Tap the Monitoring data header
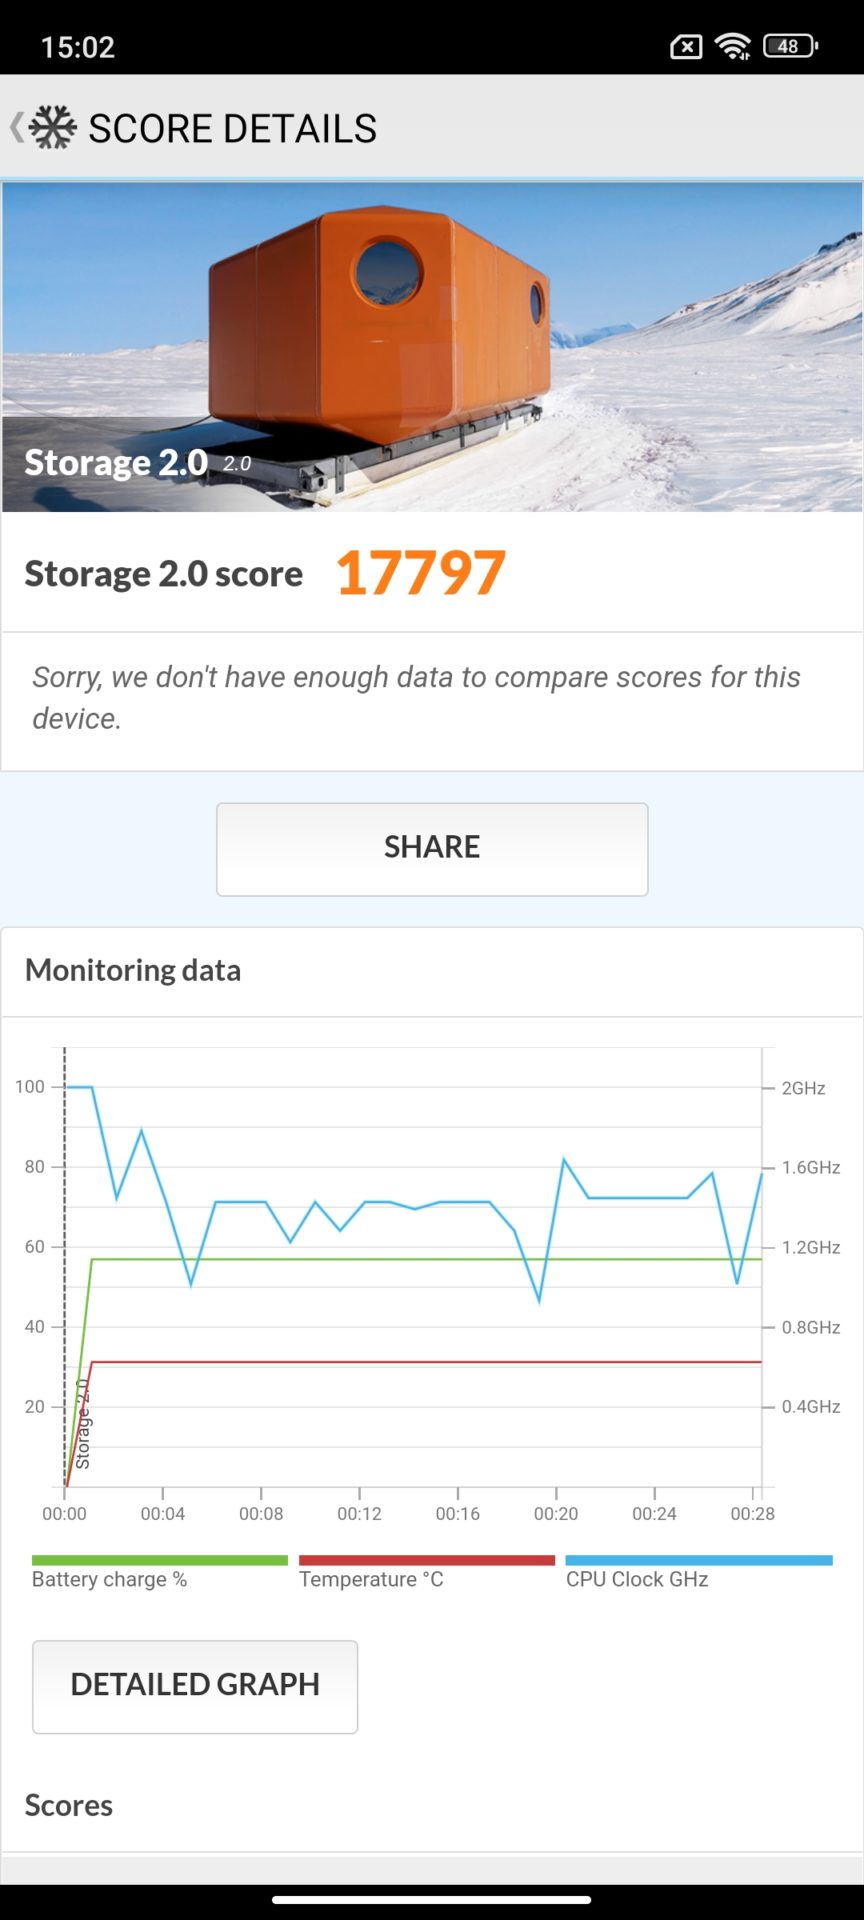This screenshot has width=864, height=1920. (133, 970)
